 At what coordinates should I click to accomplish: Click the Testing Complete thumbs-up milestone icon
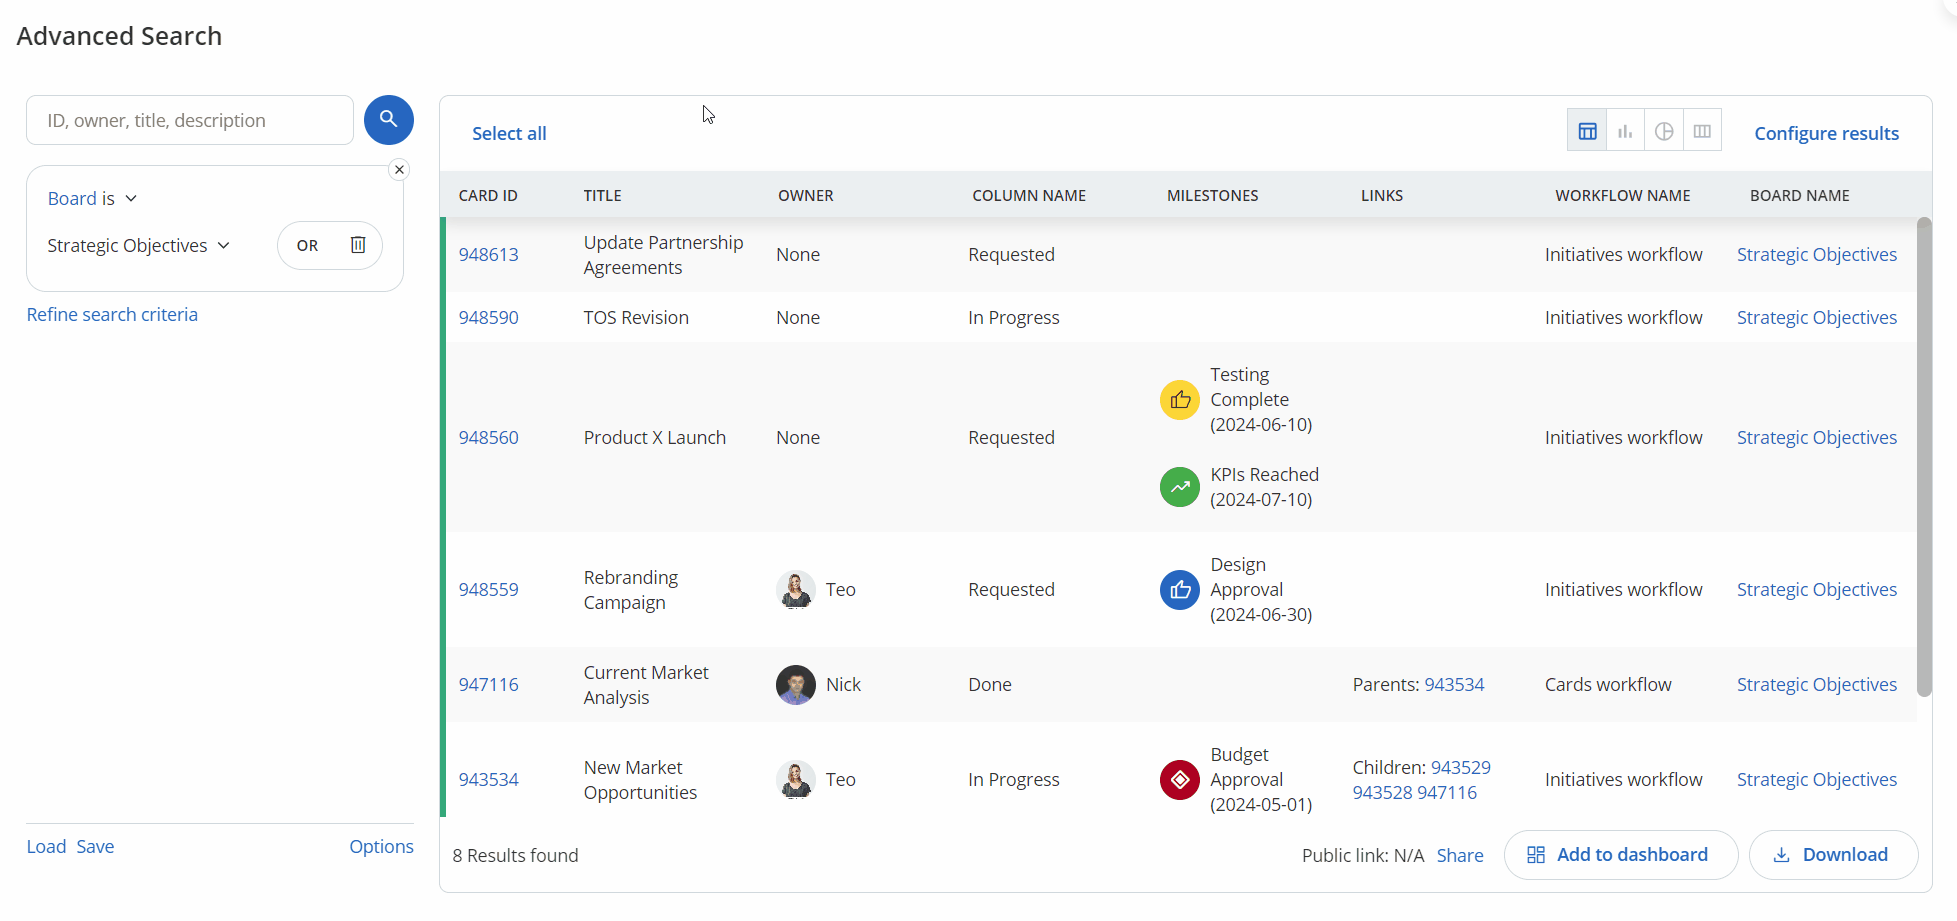coord(1180,400)
